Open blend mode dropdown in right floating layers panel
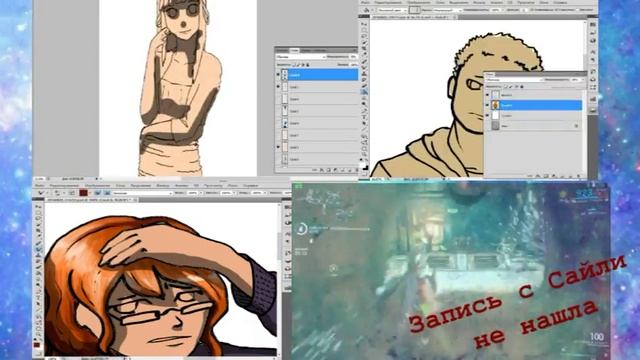The image size is (640, 360). (514, 80)
